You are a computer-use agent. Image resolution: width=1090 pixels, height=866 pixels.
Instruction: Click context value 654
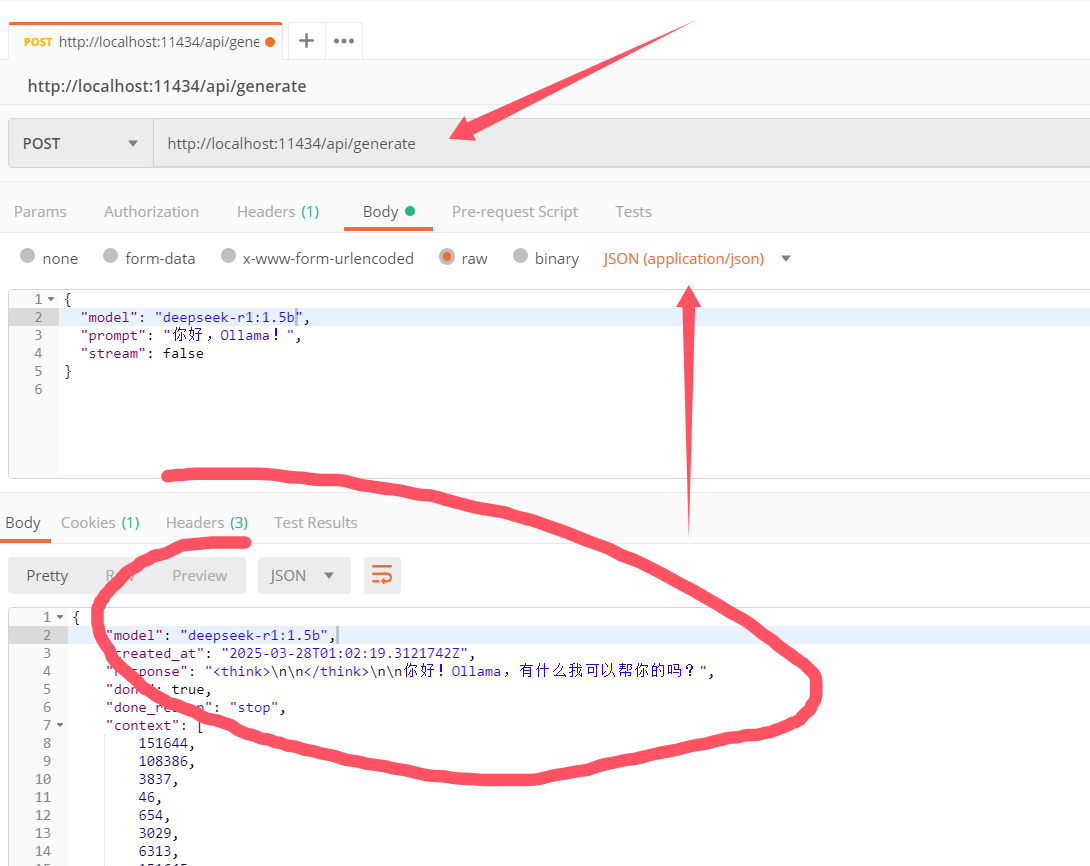pos(150,815)
